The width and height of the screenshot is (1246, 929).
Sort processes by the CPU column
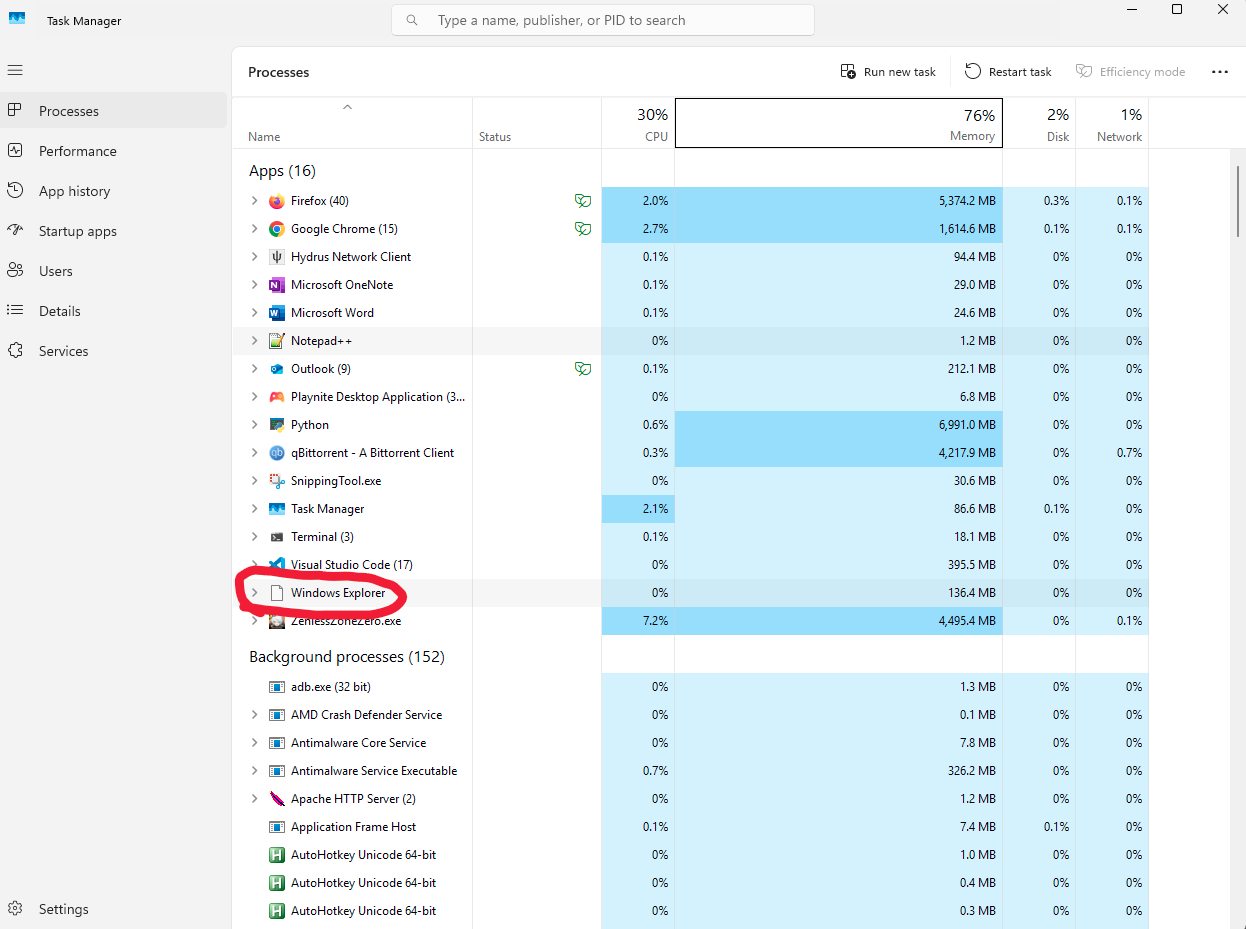tap(638, 124)
